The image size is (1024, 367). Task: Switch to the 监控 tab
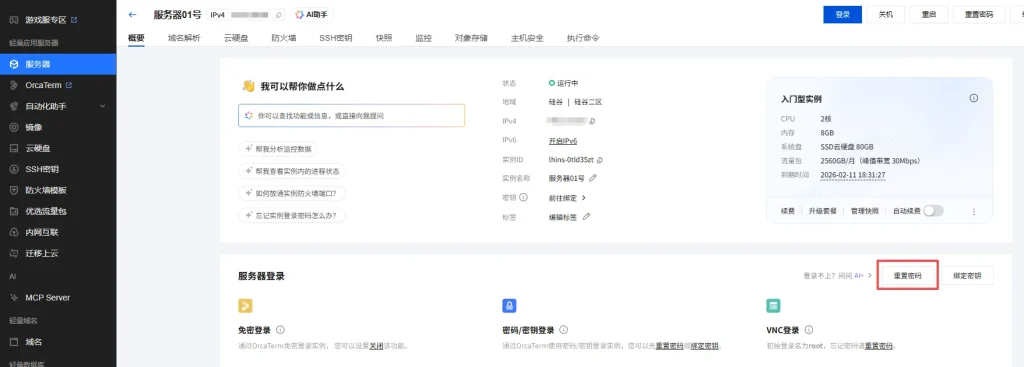[424, 38]
